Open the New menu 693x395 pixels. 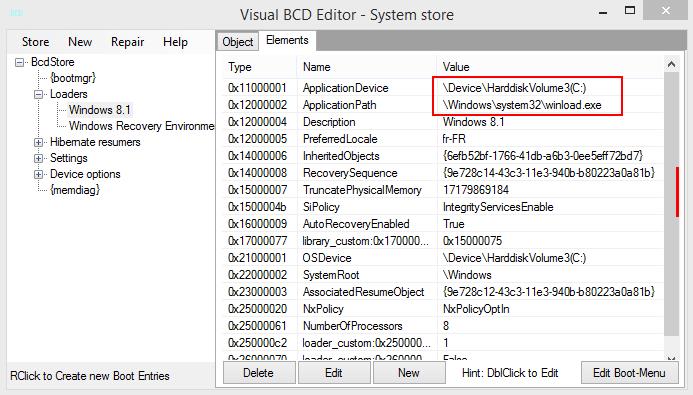point(80,42)
